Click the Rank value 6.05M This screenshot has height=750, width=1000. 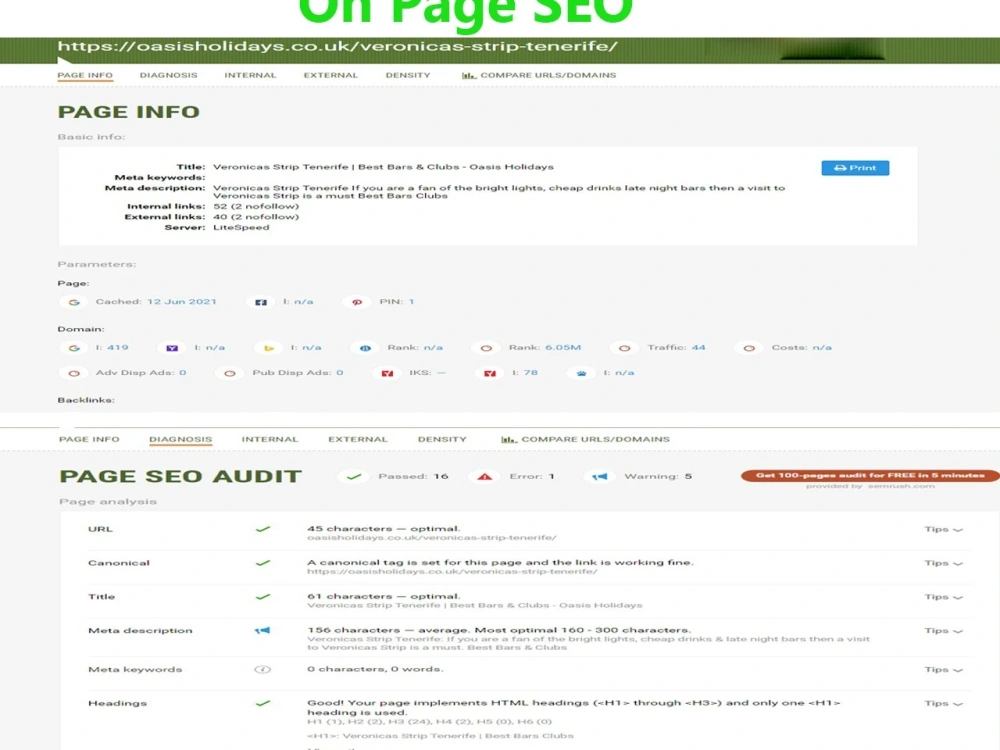[x=562, y=348]
